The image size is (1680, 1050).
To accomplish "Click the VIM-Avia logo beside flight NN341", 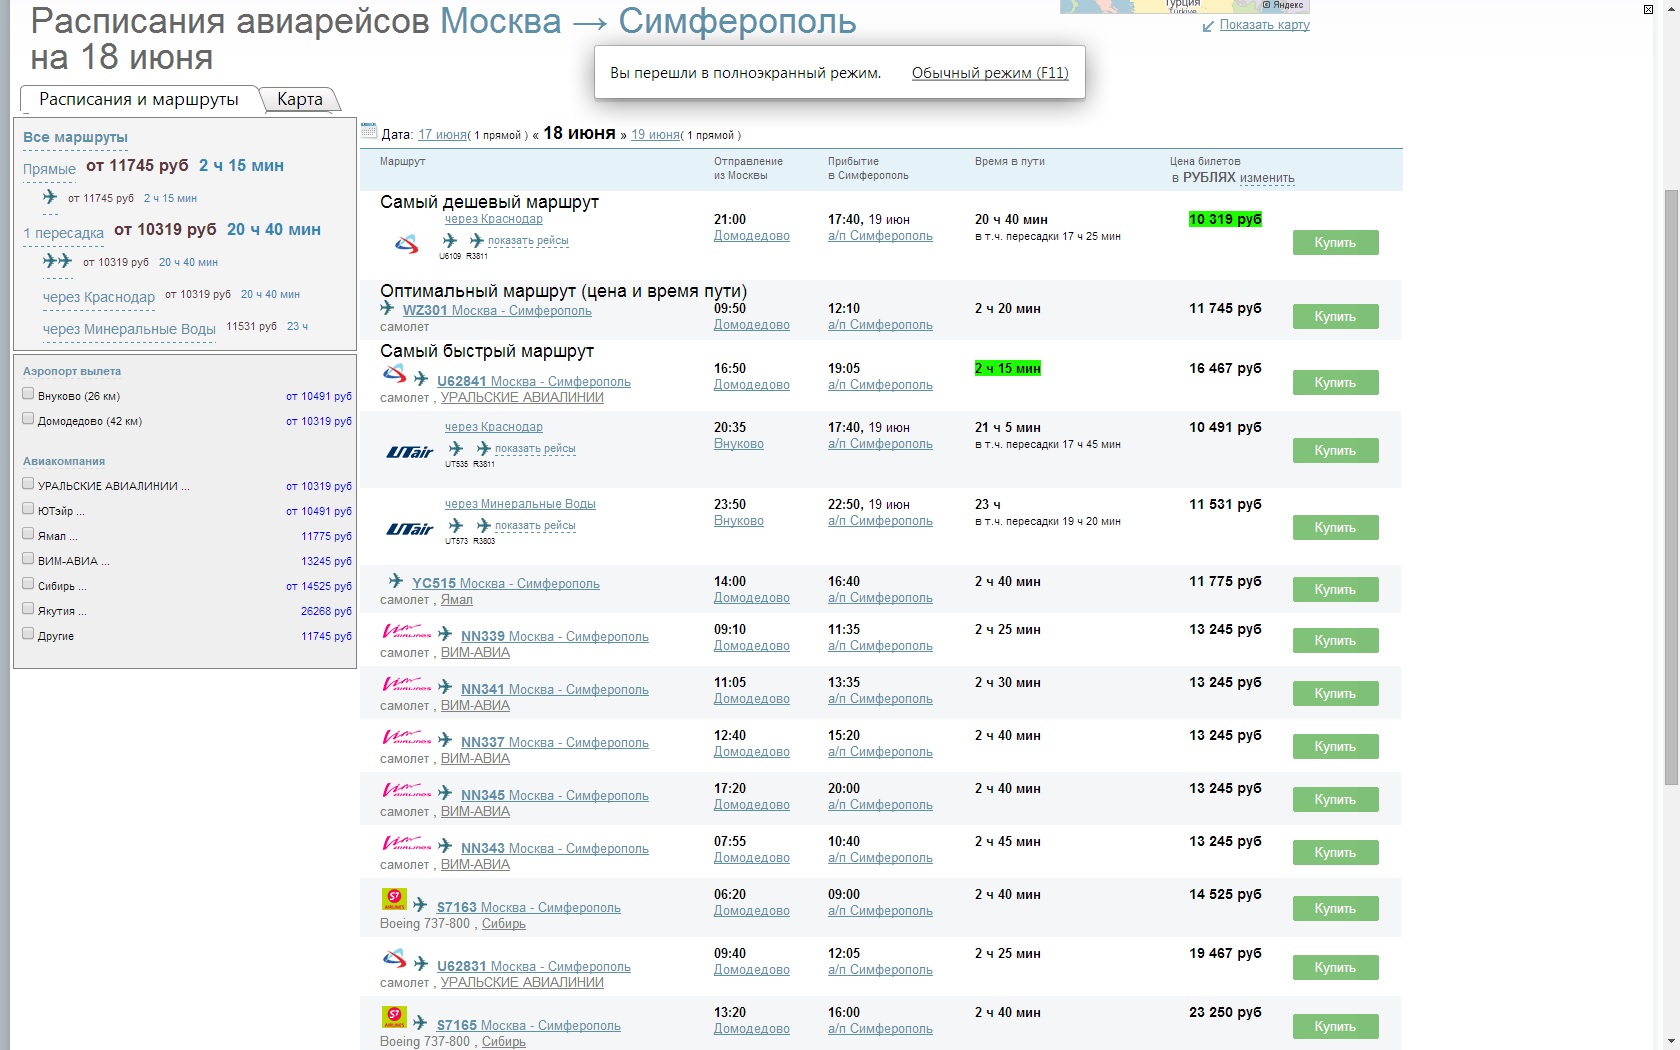I will 407,684.
